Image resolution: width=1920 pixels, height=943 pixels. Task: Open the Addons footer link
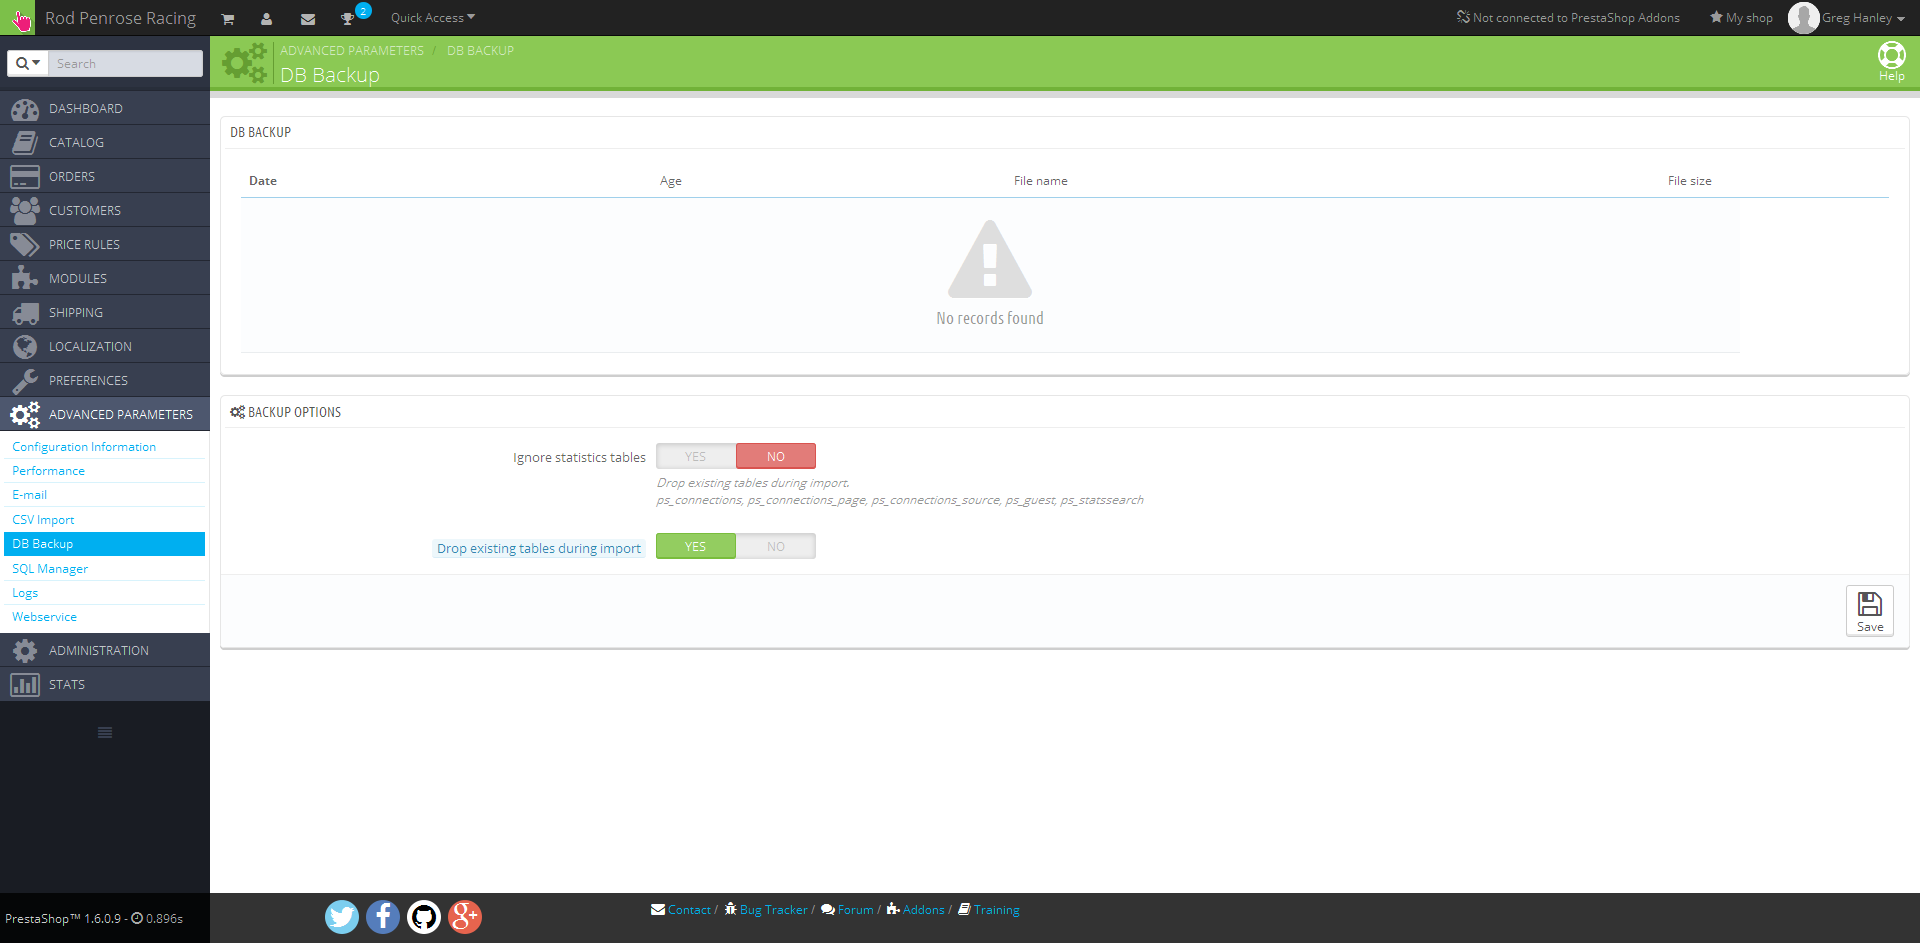923,910
